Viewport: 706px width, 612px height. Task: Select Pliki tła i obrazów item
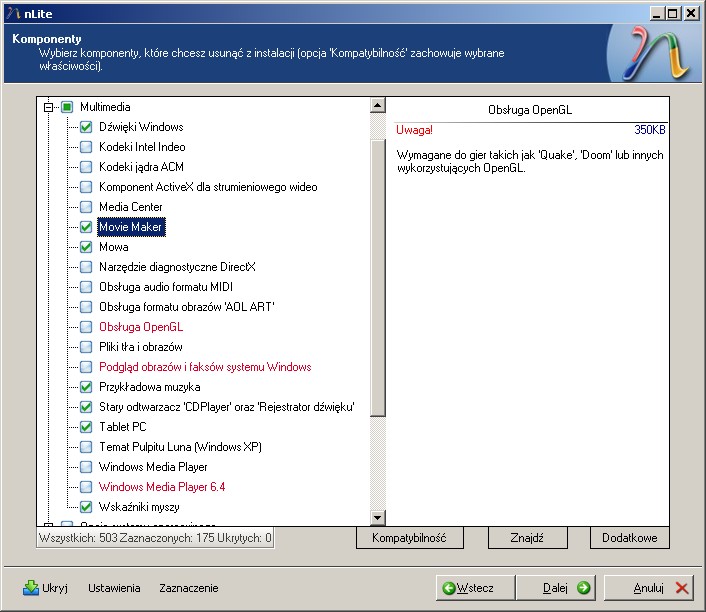(140, 347)
